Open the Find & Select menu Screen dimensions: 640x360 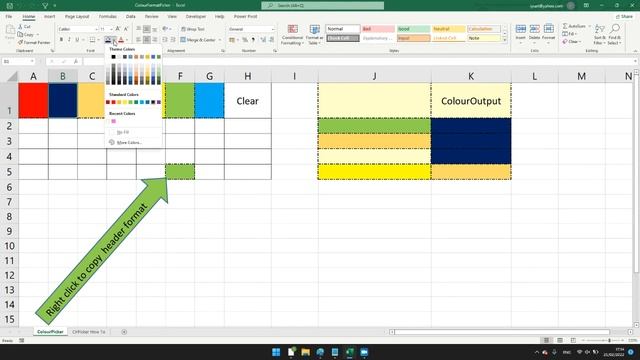[x=614, y=35]
